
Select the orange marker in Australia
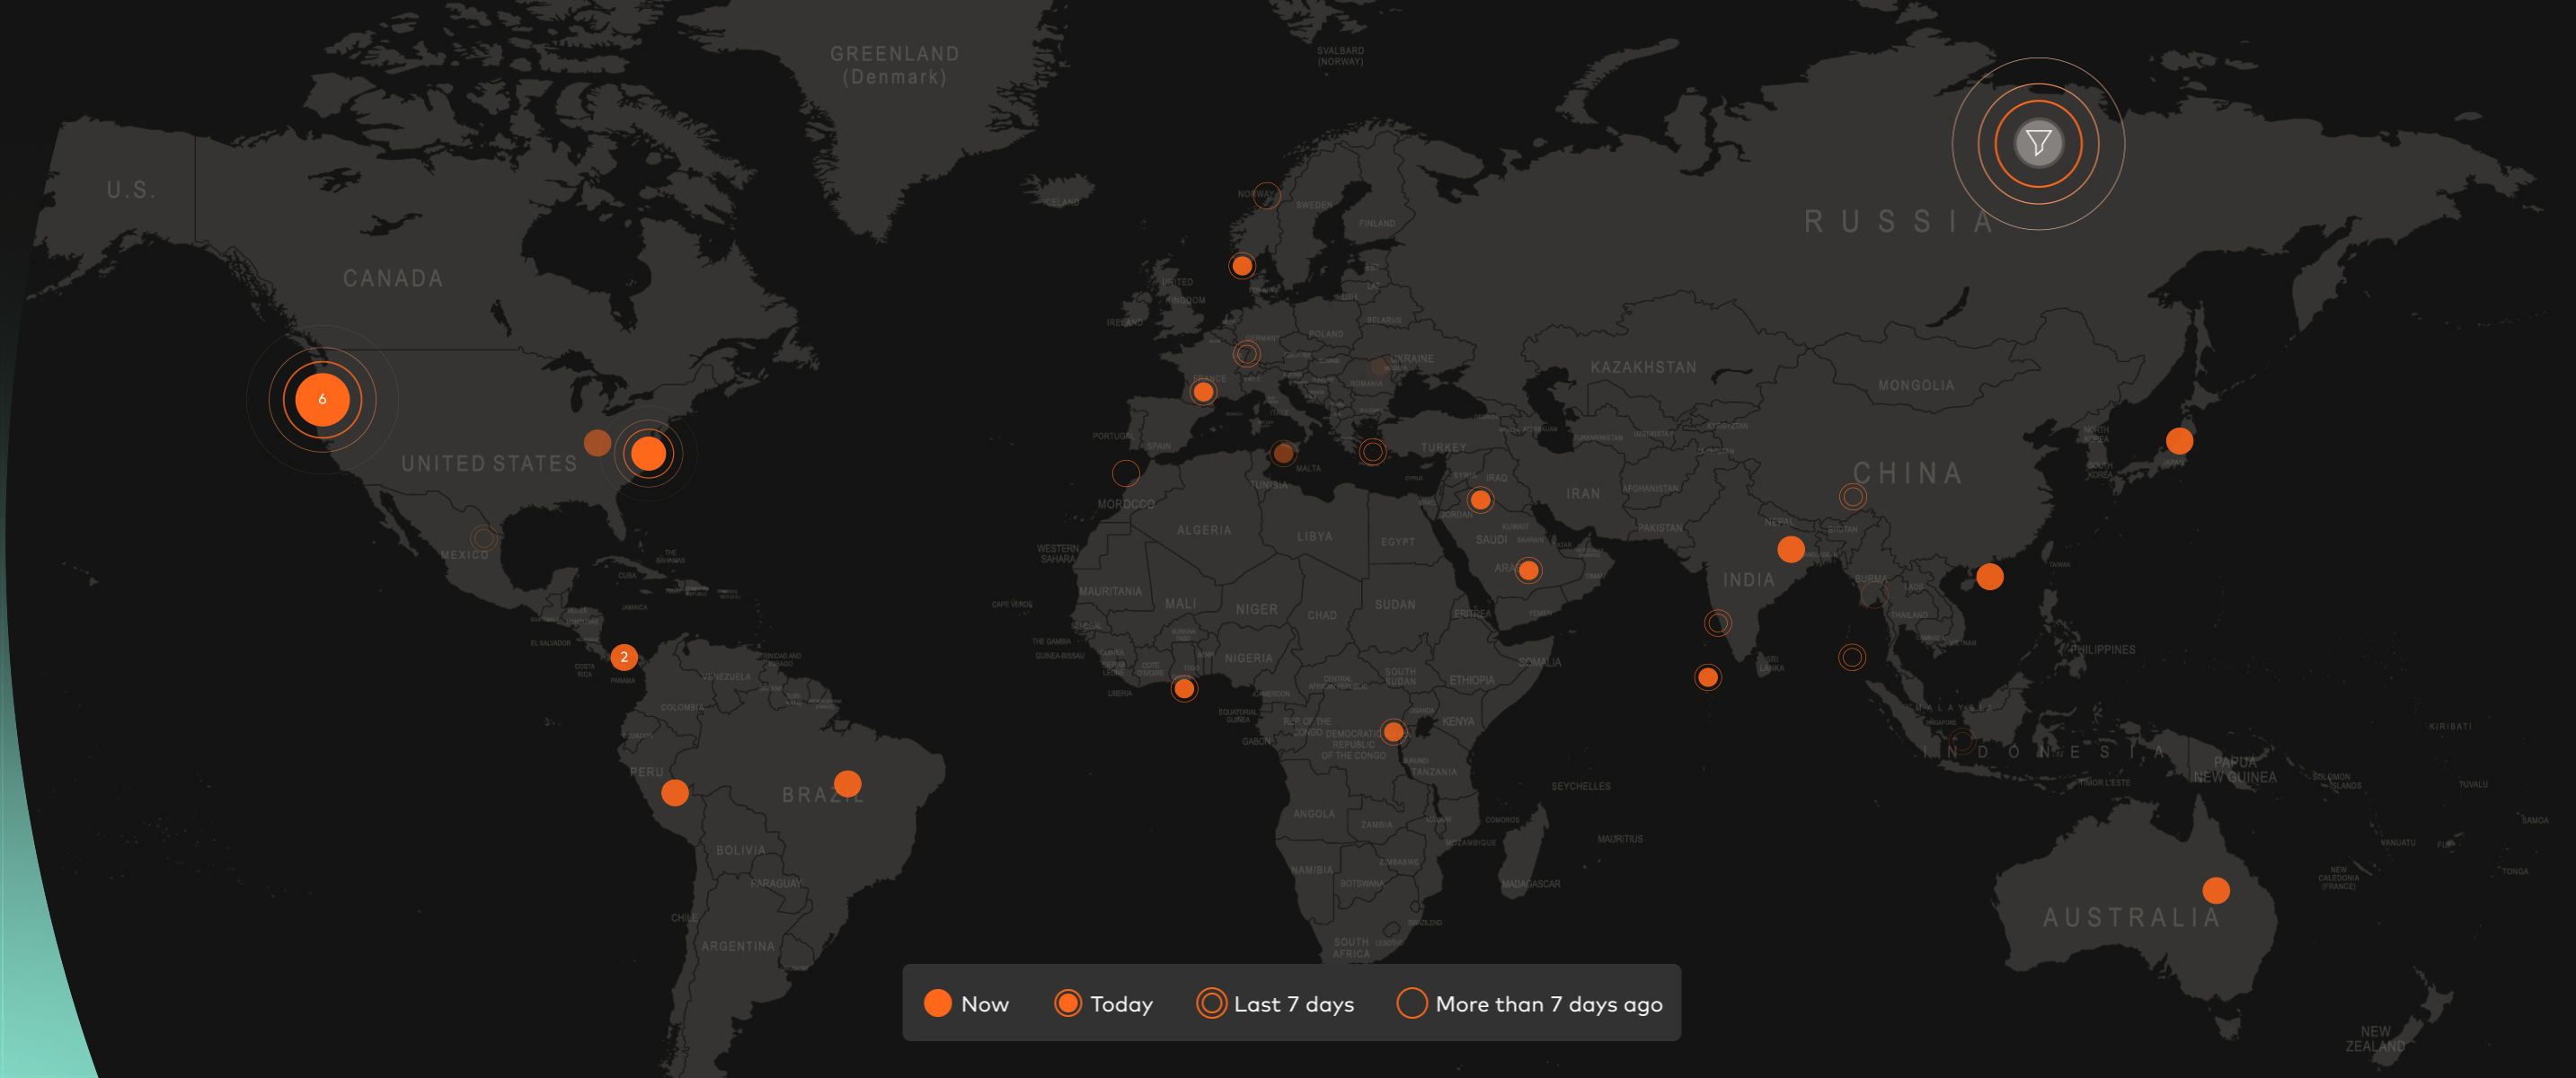(2216, 890)
